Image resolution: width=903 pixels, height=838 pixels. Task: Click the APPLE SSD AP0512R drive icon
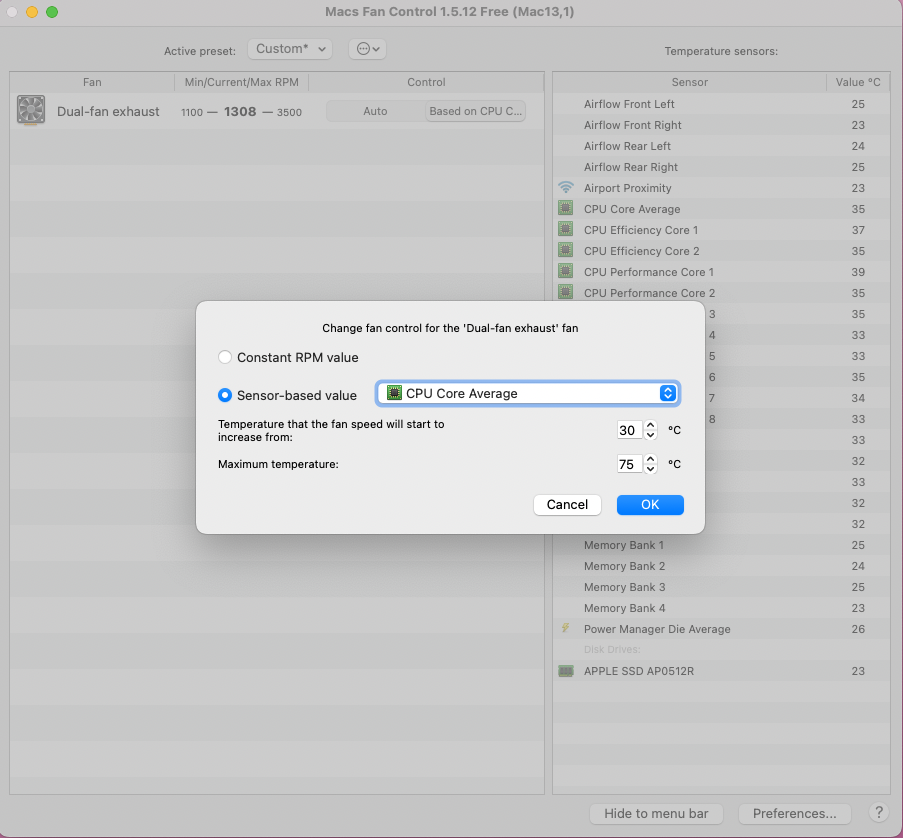pyautogui.click(x=566, y=671)
